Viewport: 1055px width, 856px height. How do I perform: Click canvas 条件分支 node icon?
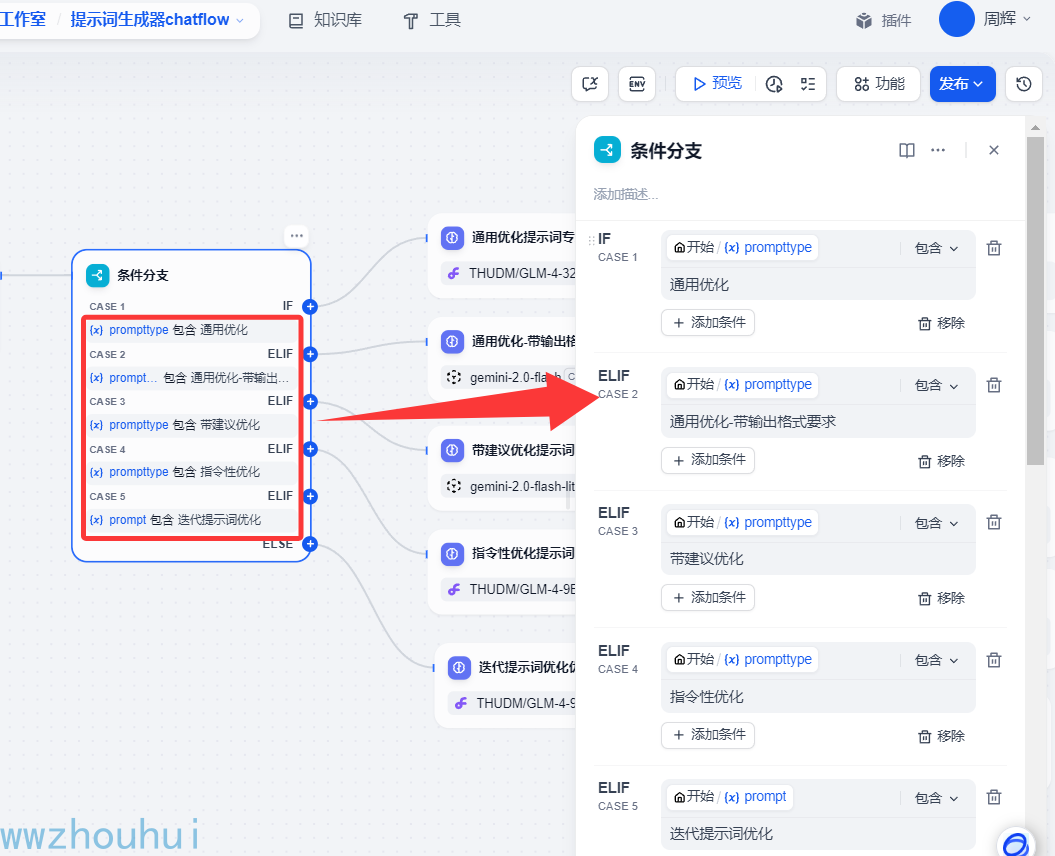[x=98, y=275]
